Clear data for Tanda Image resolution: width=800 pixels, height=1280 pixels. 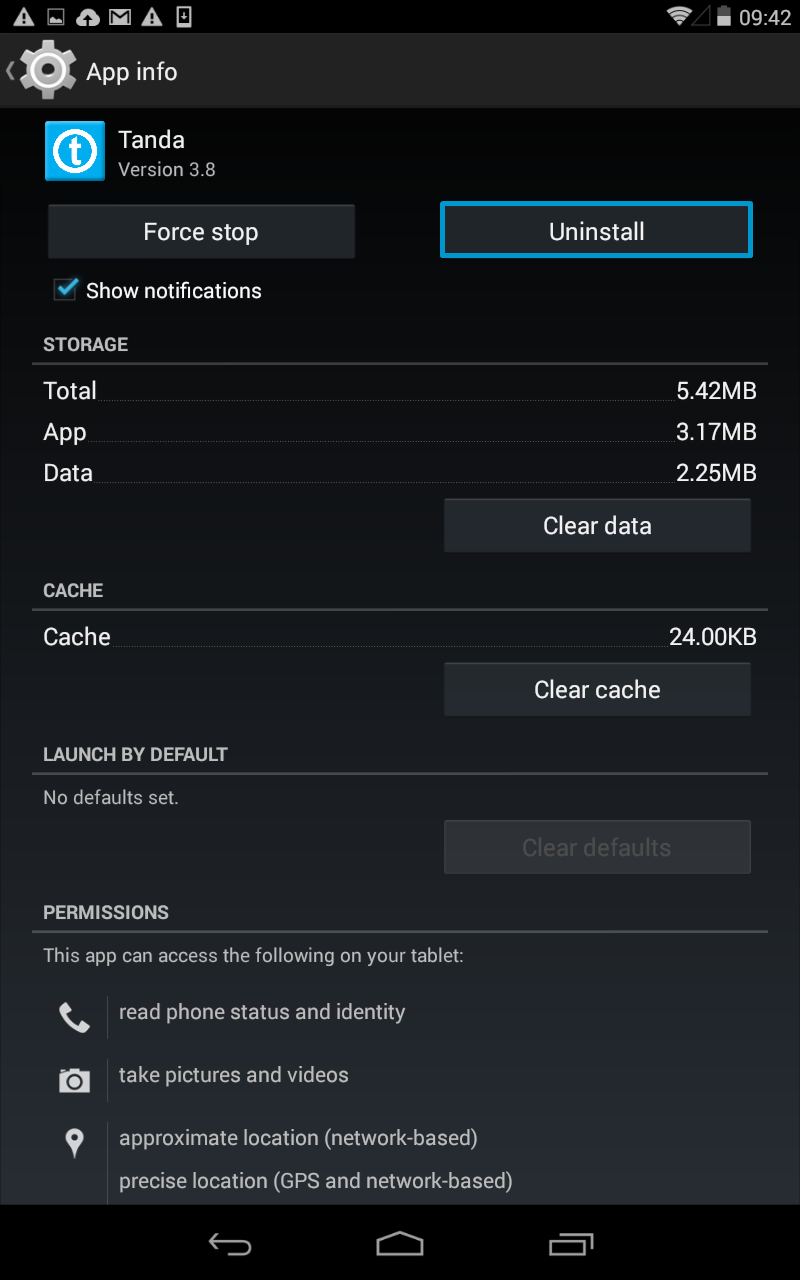click(597, 526)
